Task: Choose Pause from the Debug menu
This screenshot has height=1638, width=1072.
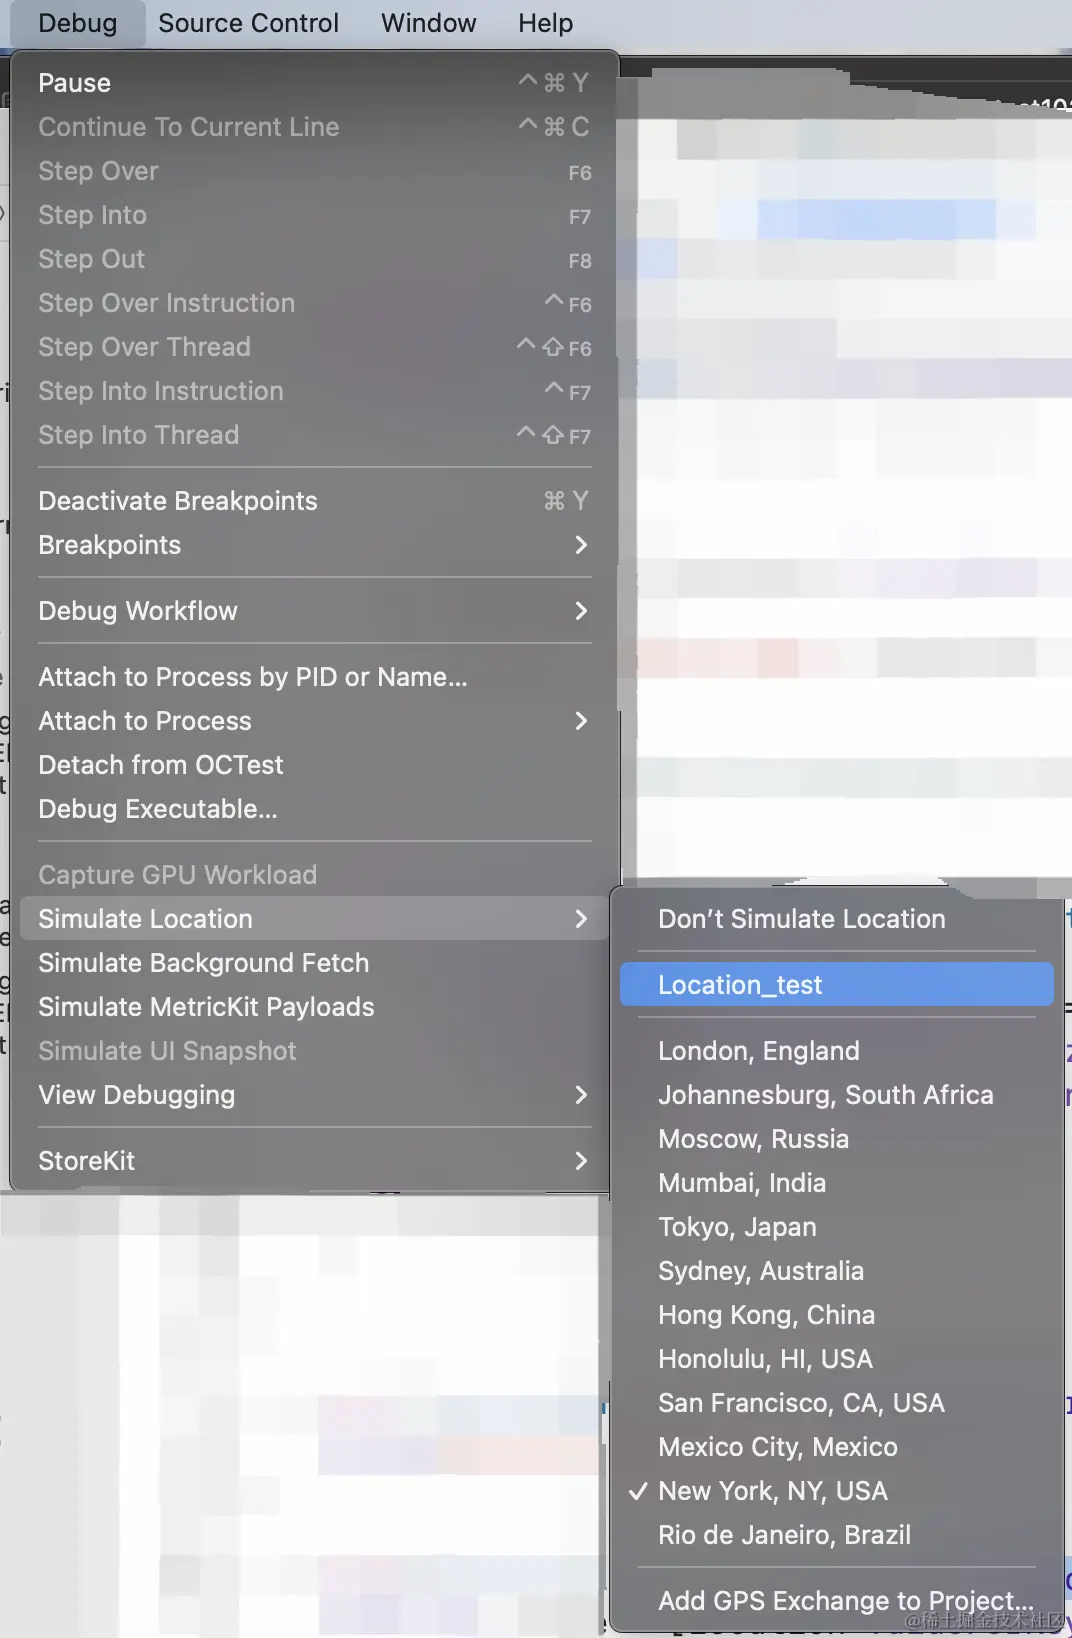Action: click(314, 83)
